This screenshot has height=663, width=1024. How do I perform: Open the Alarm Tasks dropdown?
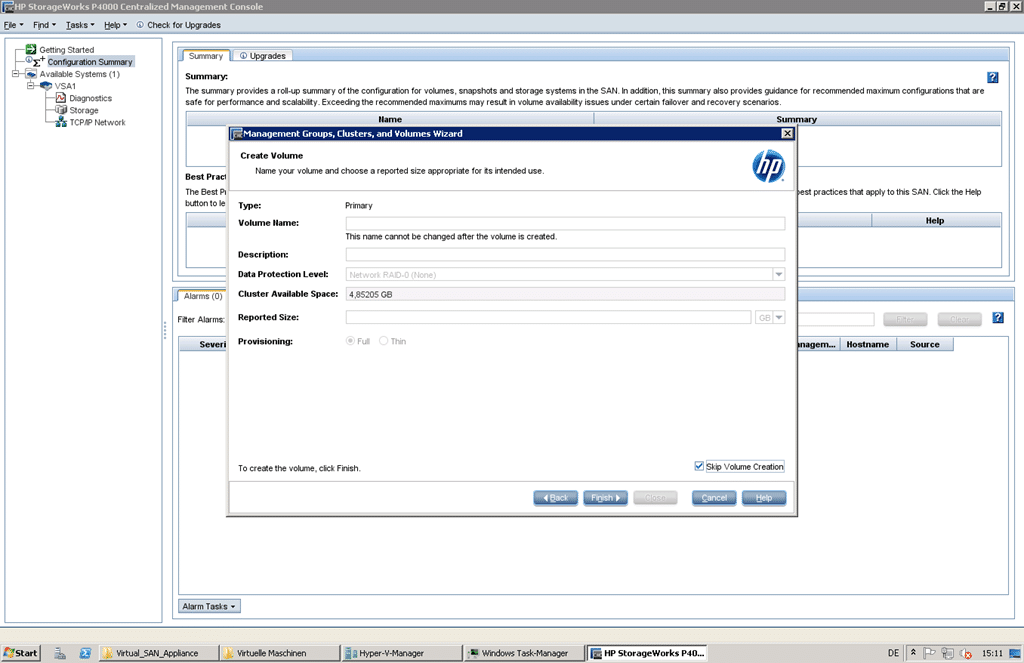tap(209, 606)
